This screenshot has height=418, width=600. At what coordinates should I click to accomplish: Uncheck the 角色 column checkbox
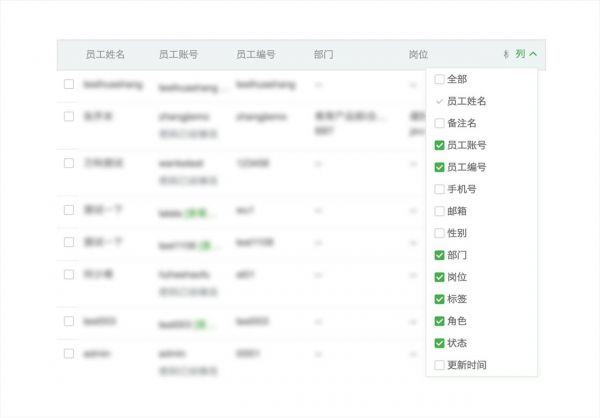[440, 321]
